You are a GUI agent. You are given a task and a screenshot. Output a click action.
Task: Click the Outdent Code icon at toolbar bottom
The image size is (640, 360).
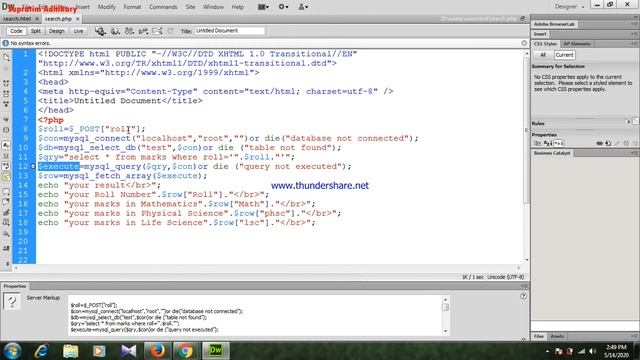(6, 264)
